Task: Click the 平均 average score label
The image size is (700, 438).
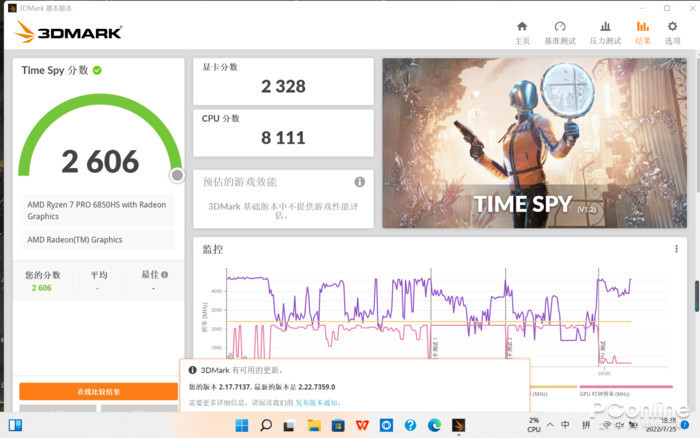Action: pyautogui.click(x=99, y=275)
